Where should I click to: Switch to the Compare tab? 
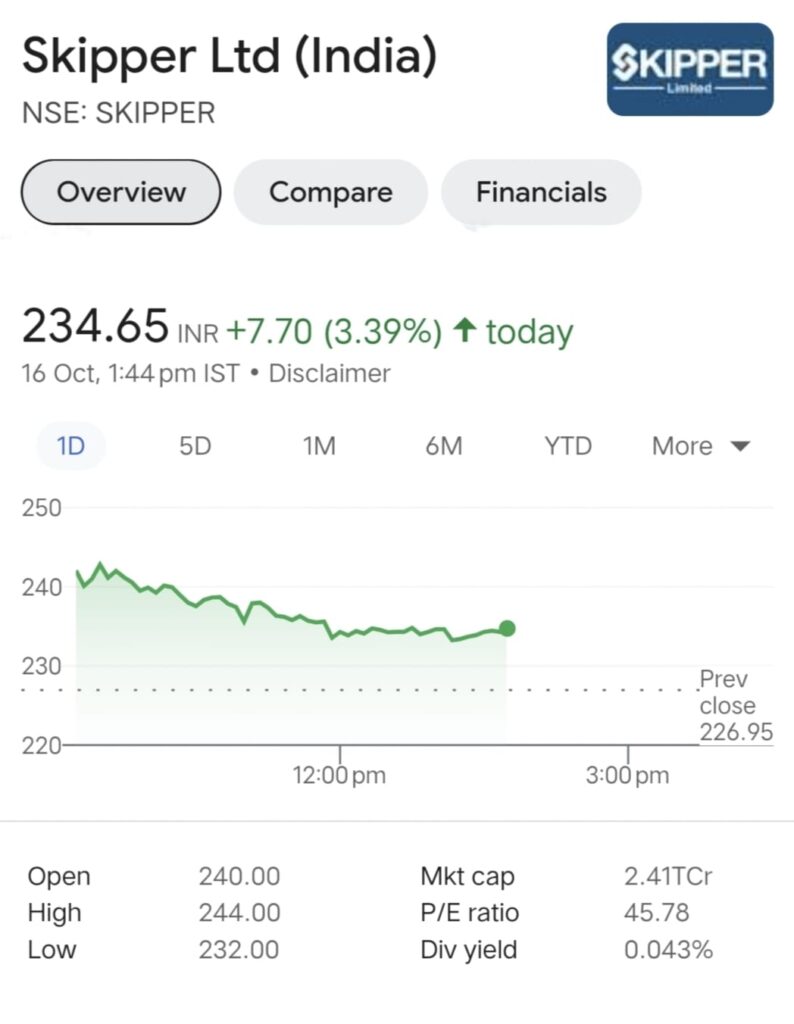330,192
